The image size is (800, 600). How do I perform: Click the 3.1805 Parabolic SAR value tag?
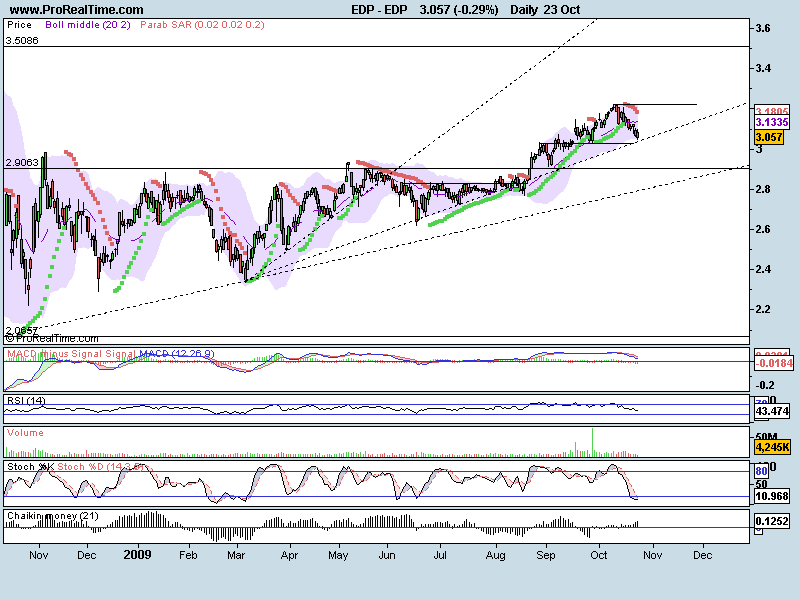(x=773, y=111)
